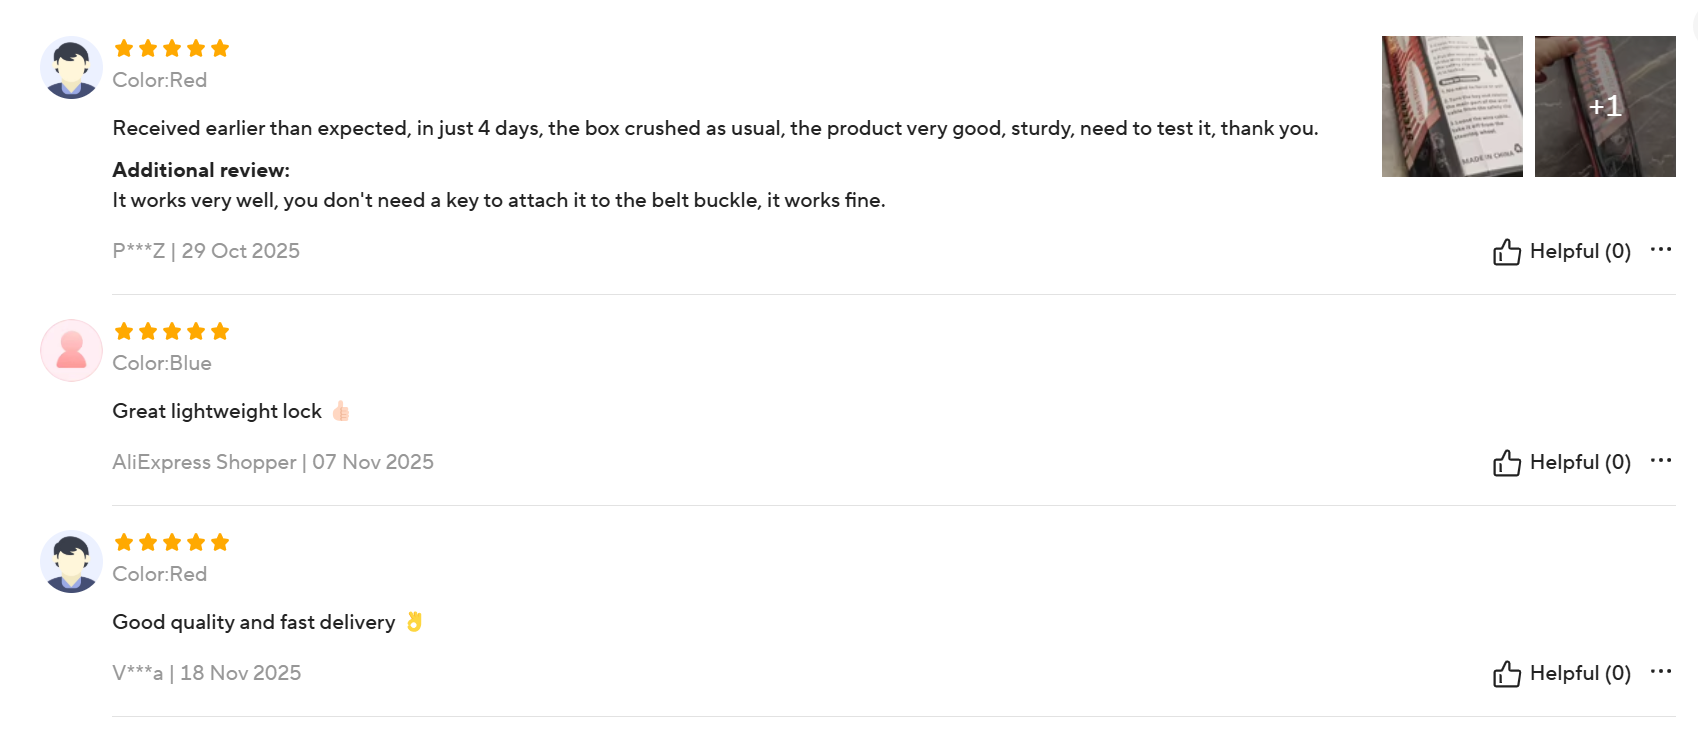Image resolution: width=1698 pixels, height=732 pixels.
Task: Mark the 29 Oct 2025 review Helpful
Action: [x=1580, y=251]
